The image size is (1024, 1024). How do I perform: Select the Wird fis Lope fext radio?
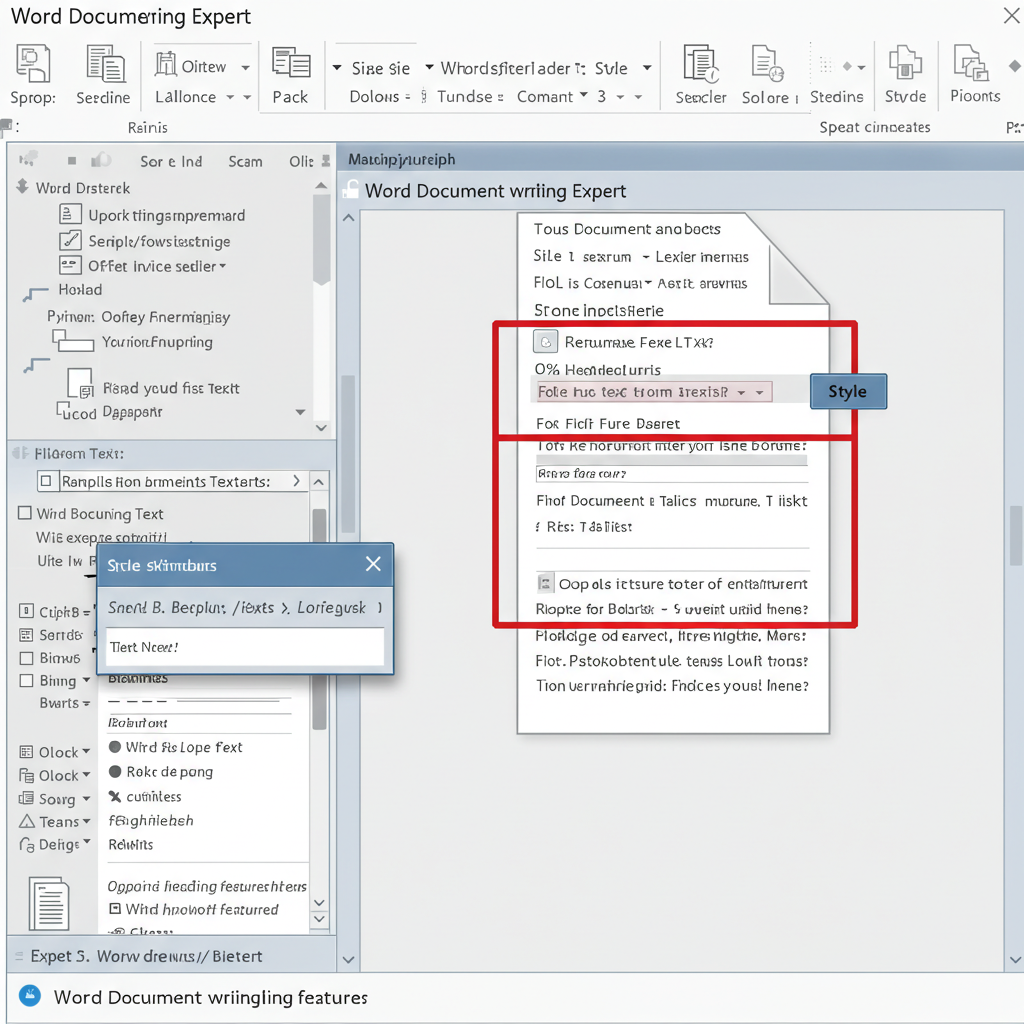tap(115, 746)
